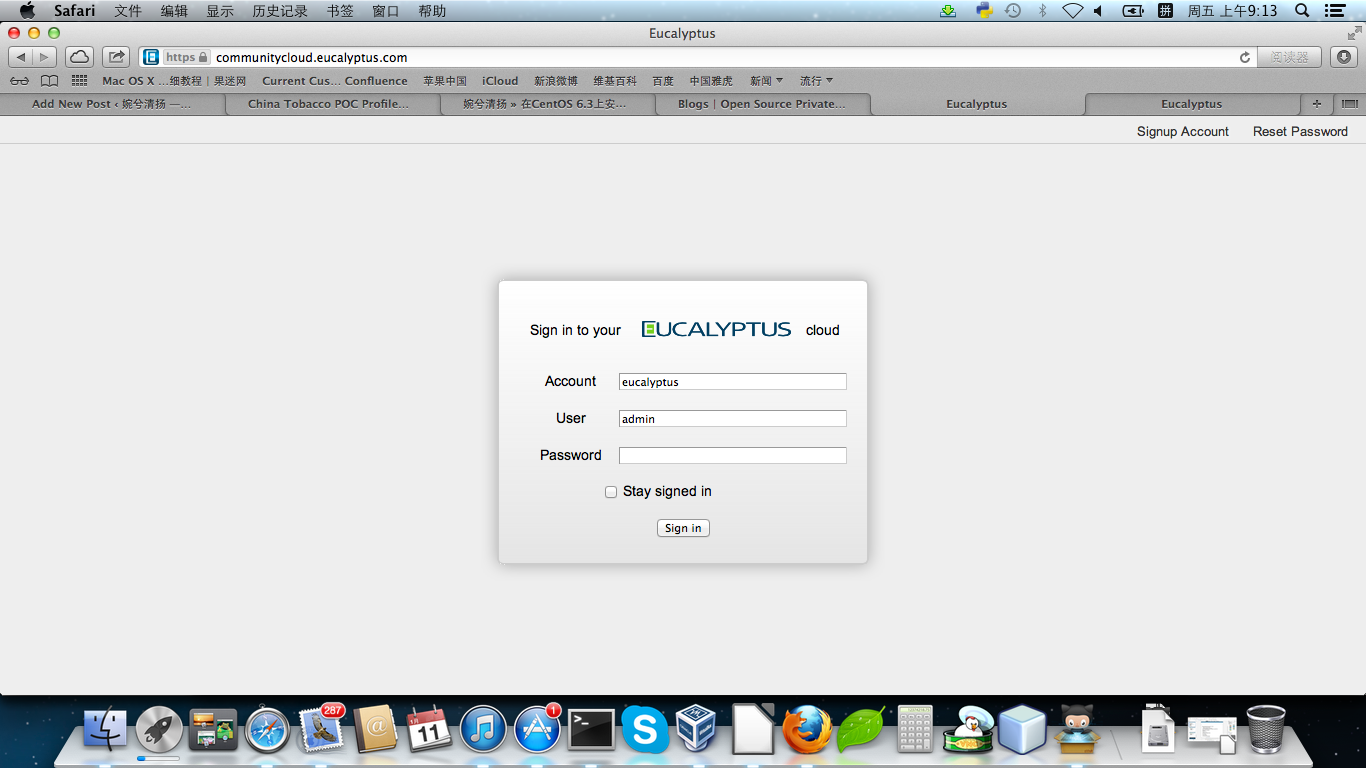The width and height of the screenshot is (1366, 768).
Task: Open the 历史记录 menu
Action: click(x=280, y=11)
